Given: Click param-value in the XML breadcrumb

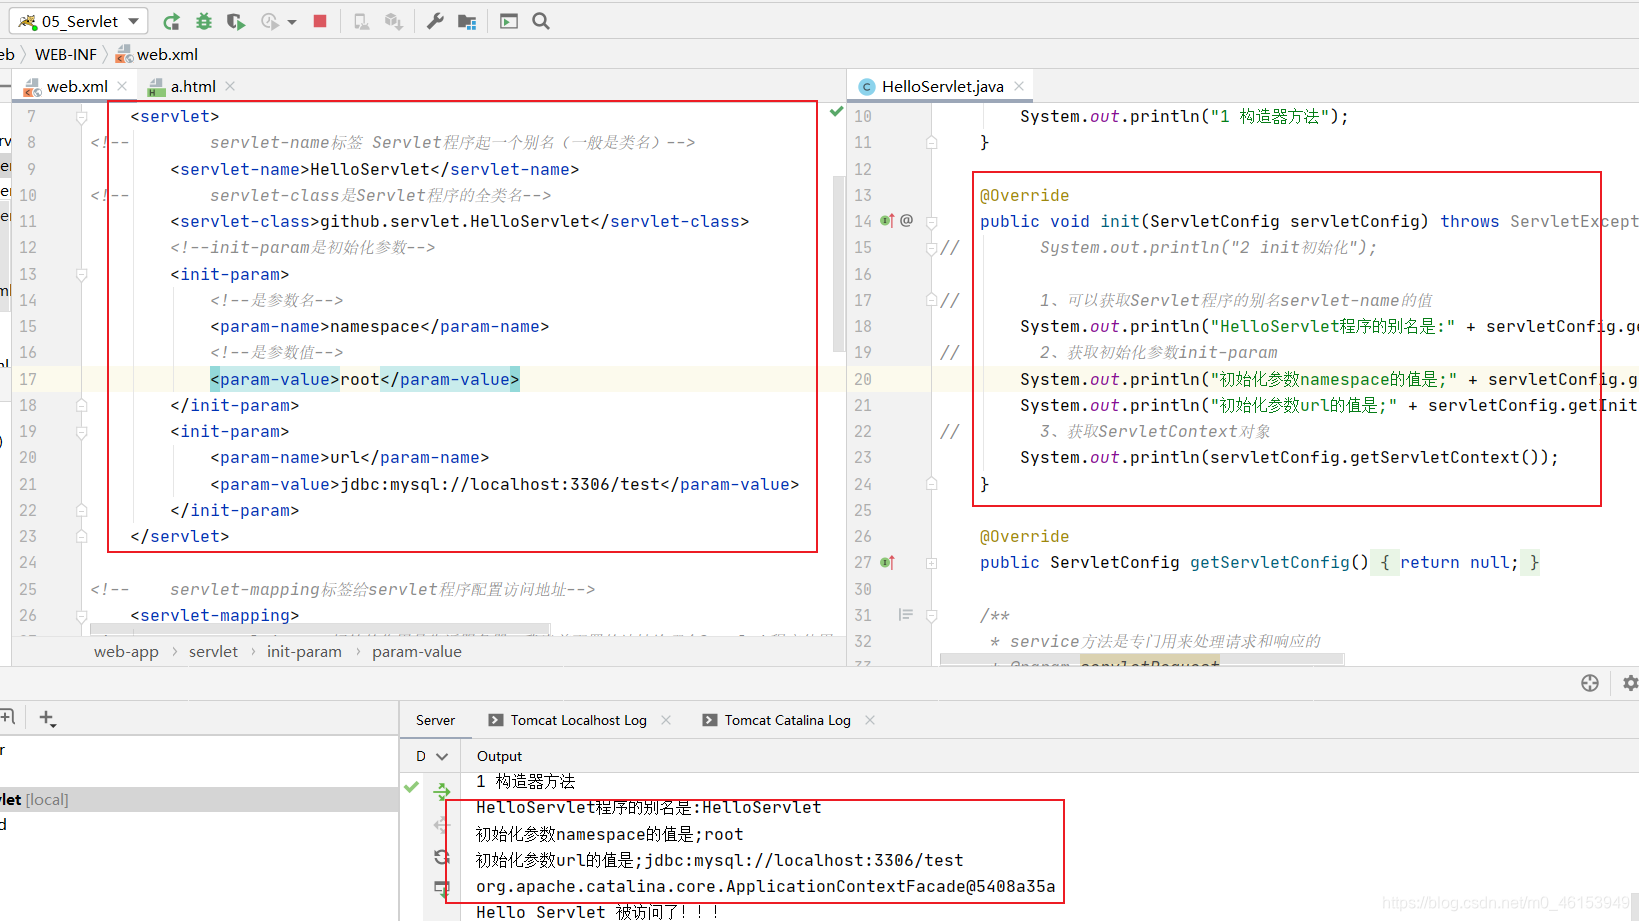Looking at the screenshot, I should 417,652.
